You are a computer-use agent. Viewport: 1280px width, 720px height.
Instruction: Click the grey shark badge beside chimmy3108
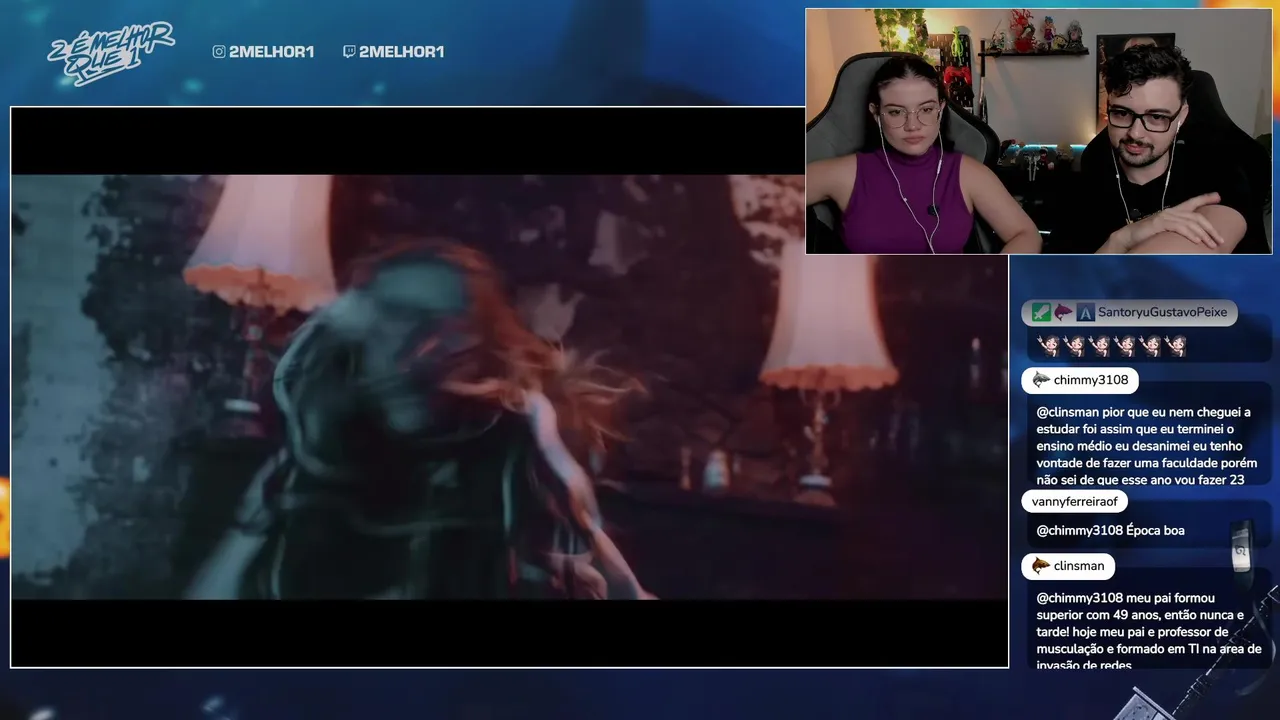point(1041,380)
